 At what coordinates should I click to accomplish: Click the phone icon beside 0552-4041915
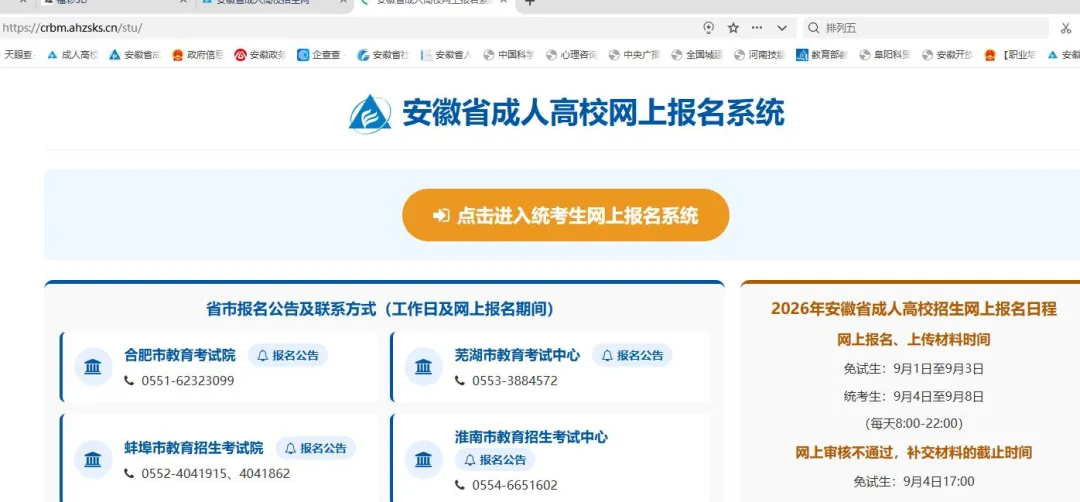pos(129,474)
